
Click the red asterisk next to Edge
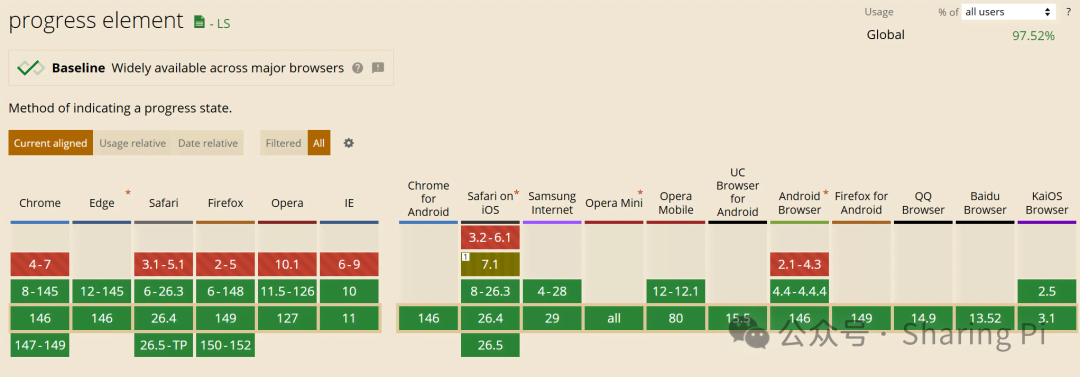coord(128,193)
